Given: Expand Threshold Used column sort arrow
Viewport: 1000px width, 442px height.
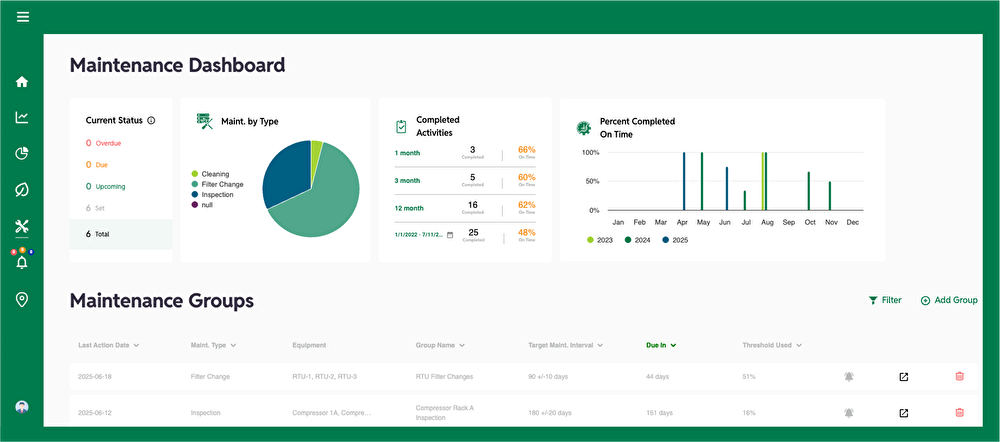Looking at the screenshot, I should click(x=800, y=345).
